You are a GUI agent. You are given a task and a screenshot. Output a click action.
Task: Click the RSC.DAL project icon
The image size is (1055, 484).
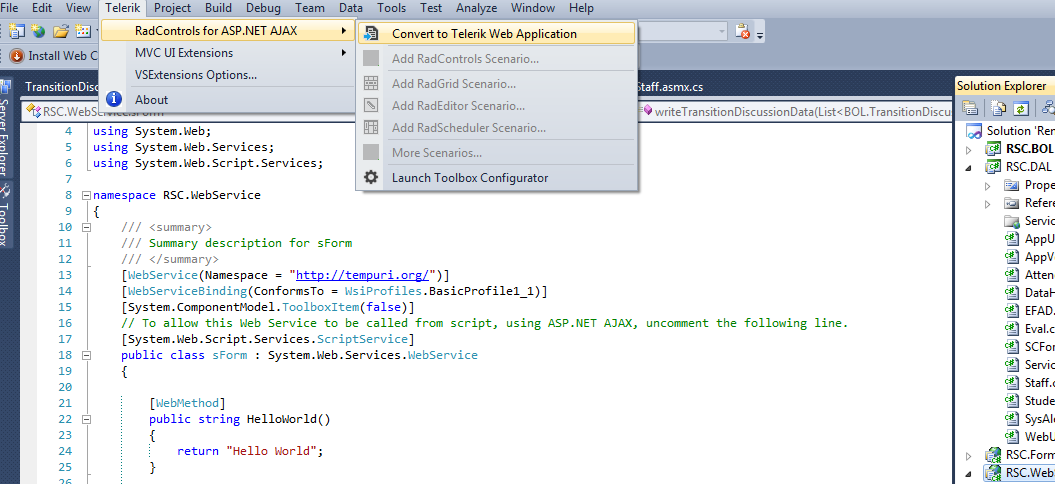[993, 167]
